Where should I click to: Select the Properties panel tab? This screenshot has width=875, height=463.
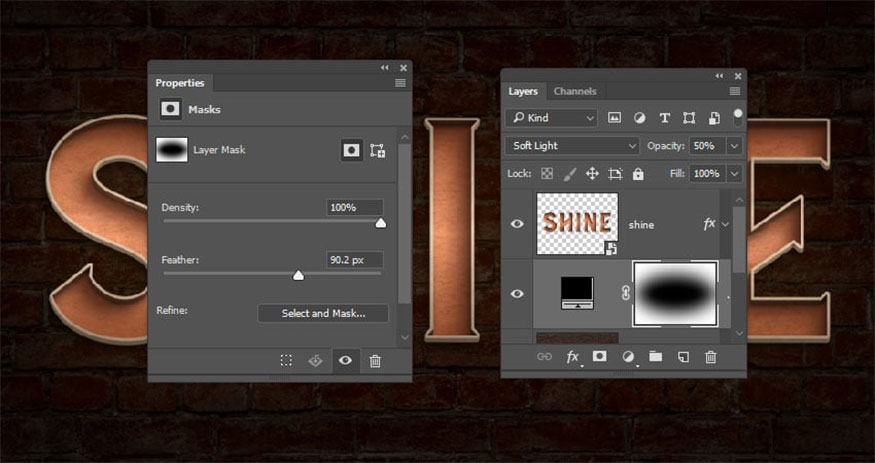pos(180,83)
